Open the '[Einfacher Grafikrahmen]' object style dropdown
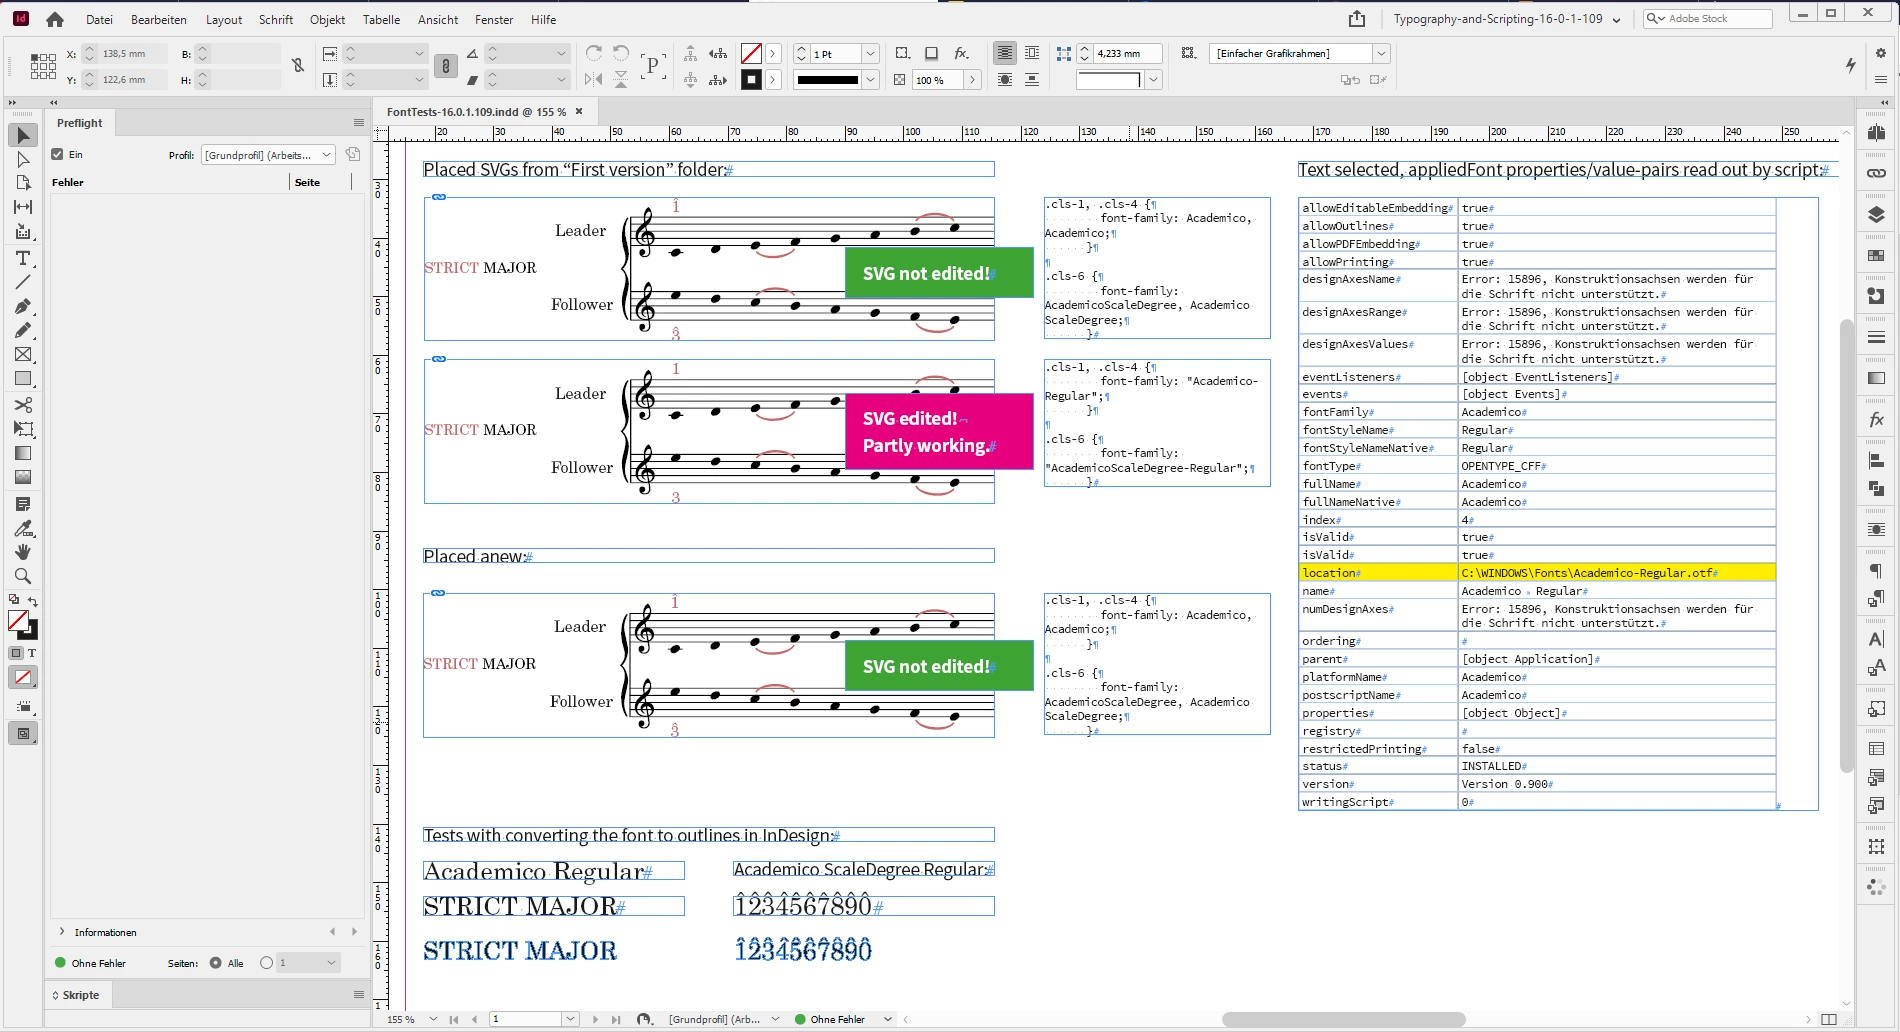Image resolution: width=1900 pixels, height=1032 pixels. pyautogui.click(x=1300, y=54)
